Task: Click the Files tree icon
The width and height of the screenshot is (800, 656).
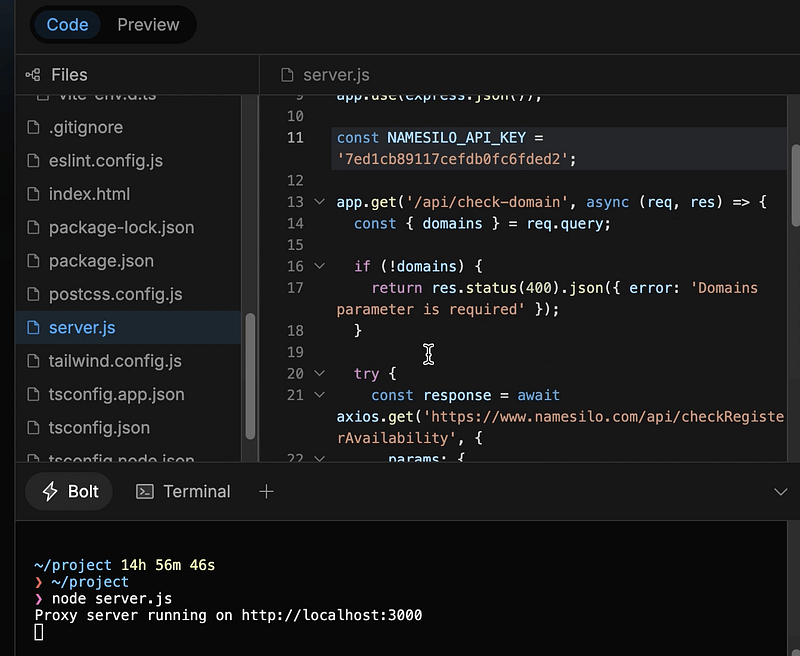Action: 32,75
